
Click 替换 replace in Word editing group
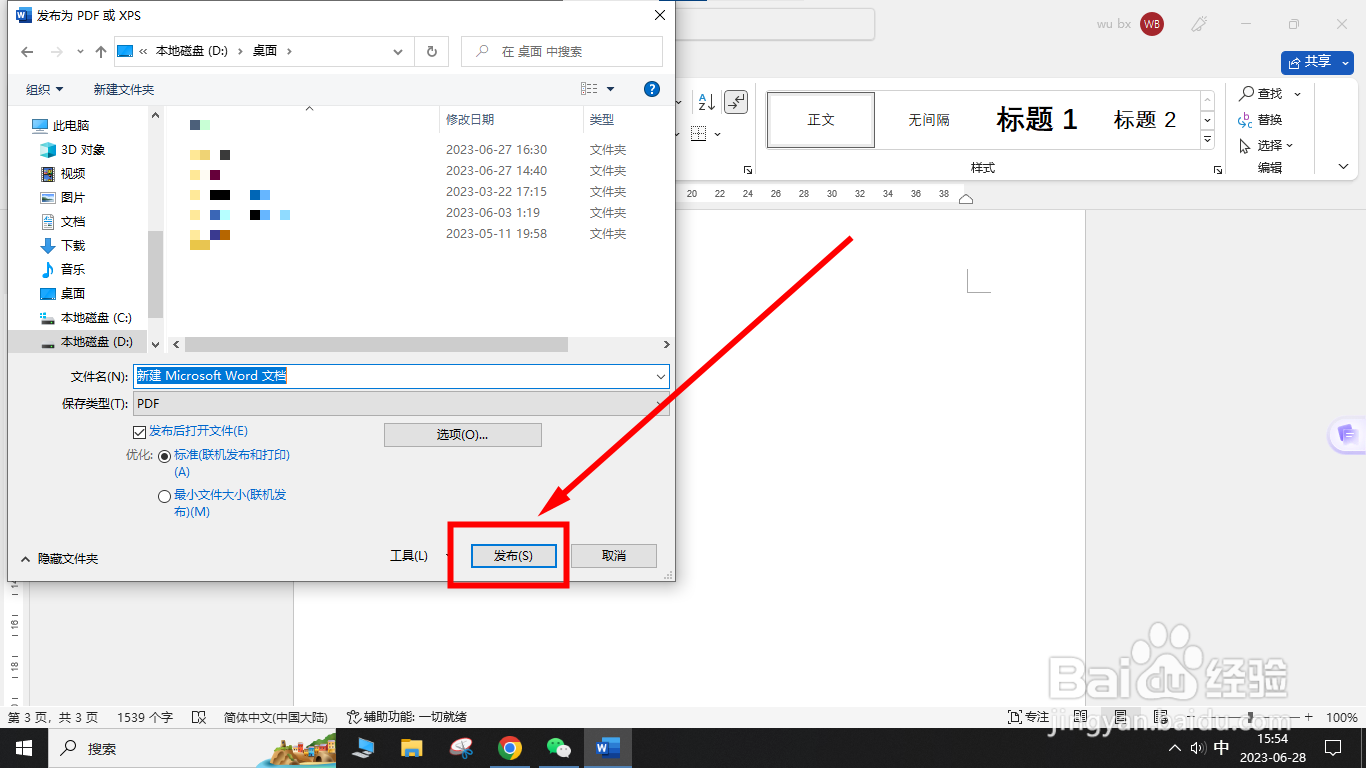(x=1260, y=120)
